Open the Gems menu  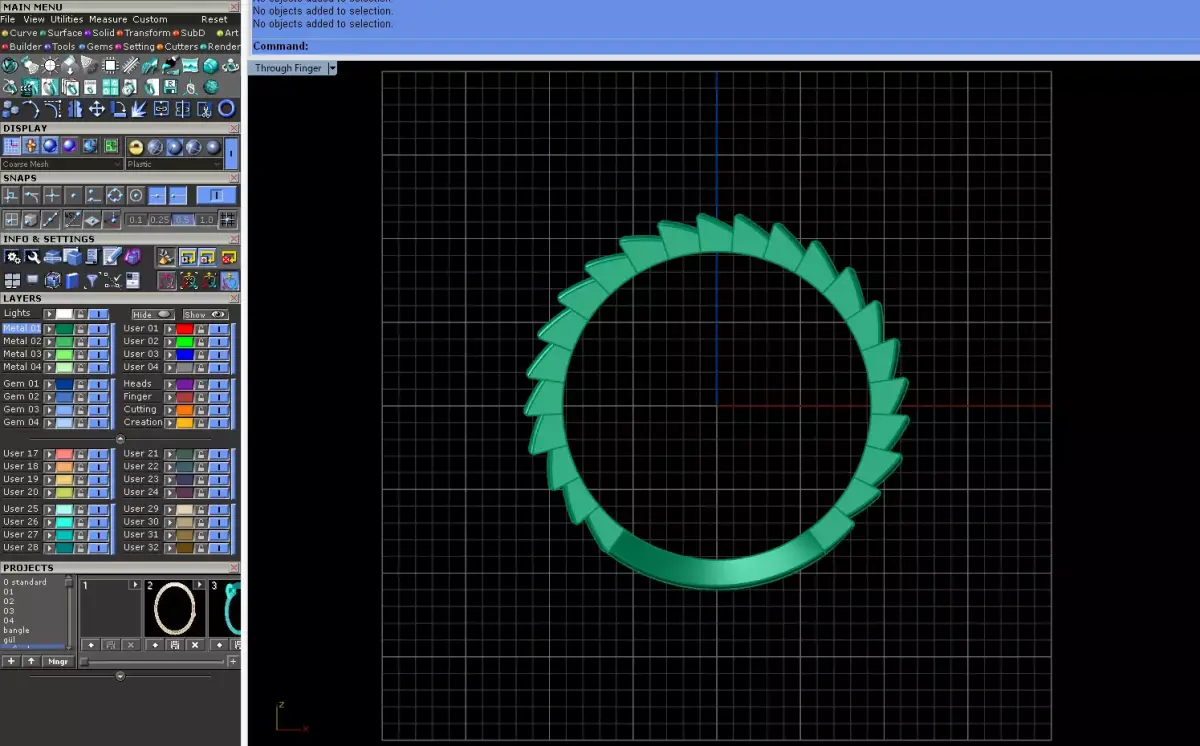(x=100, y=46)
